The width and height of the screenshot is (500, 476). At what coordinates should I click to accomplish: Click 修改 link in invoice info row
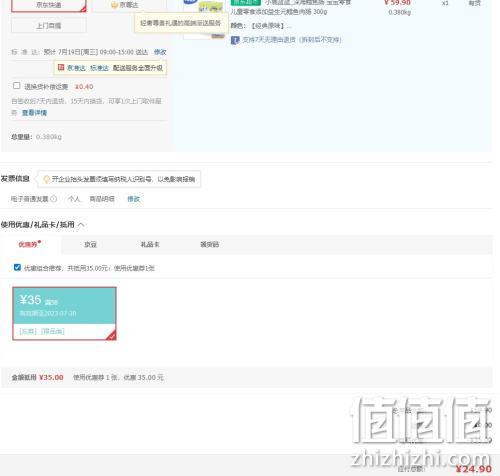coord(134,199)
